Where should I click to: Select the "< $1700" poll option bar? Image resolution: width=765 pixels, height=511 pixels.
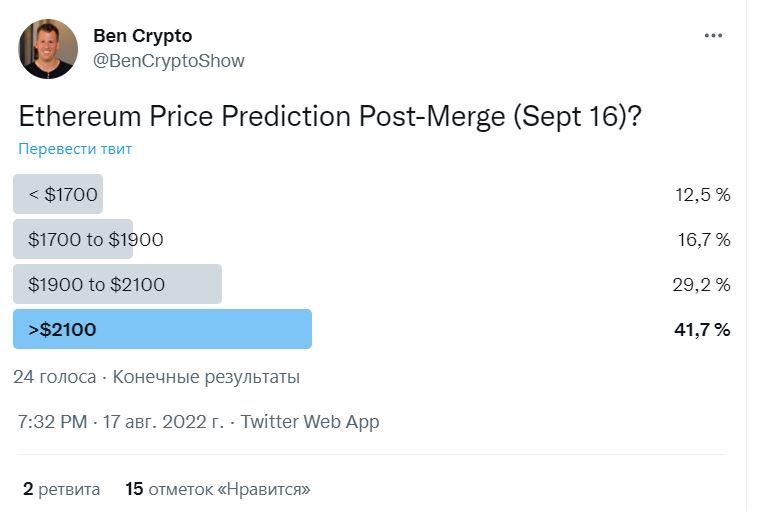click(59, 194)
